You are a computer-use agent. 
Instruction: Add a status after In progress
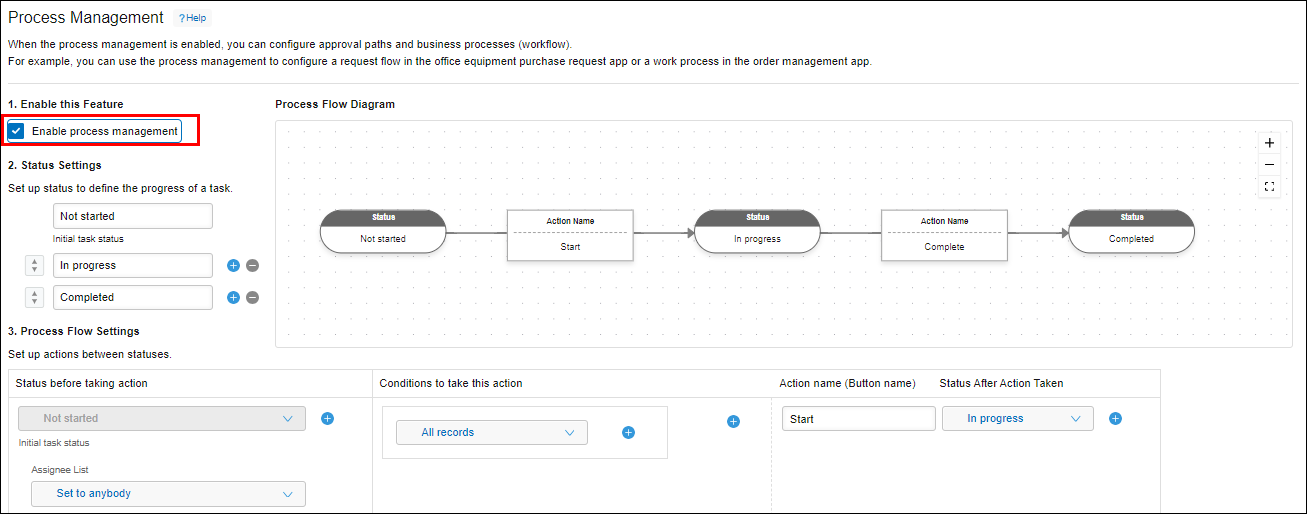(234, 266)
